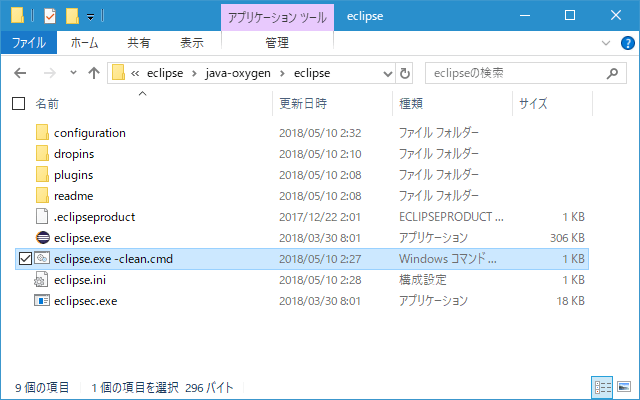Screen dimensions: 640x400
Task: Select the .eclipseproduct file icon
Action: click(42, 217)
